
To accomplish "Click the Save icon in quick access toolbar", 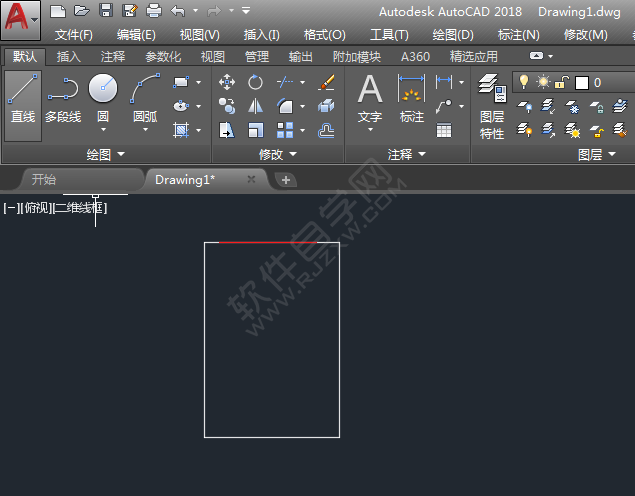I will click(x=106, y=11).
